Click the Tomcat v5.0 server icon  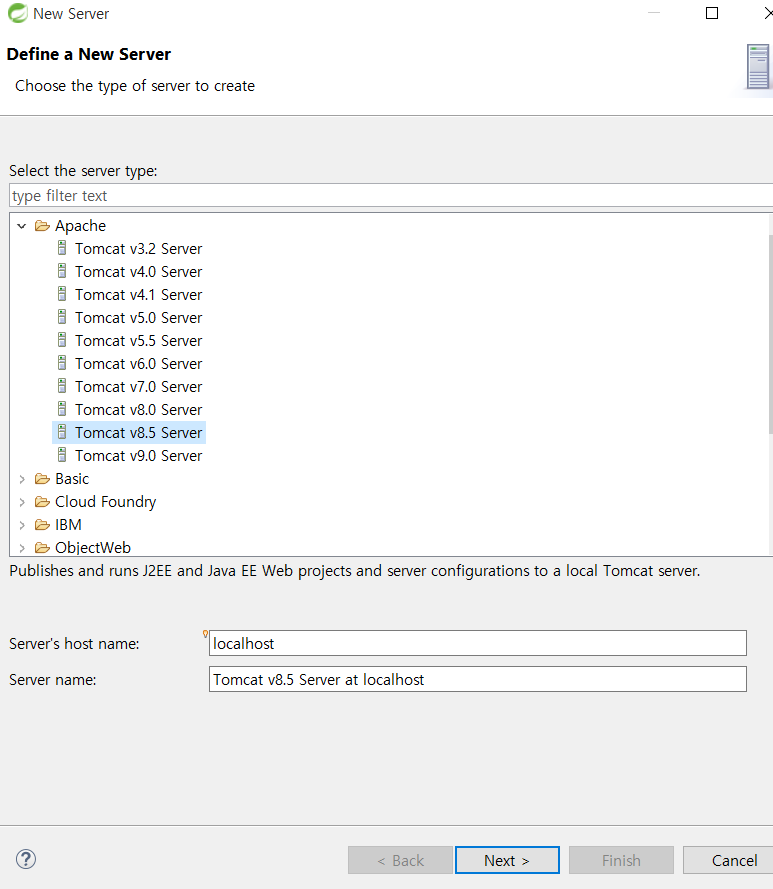[62, 317]
